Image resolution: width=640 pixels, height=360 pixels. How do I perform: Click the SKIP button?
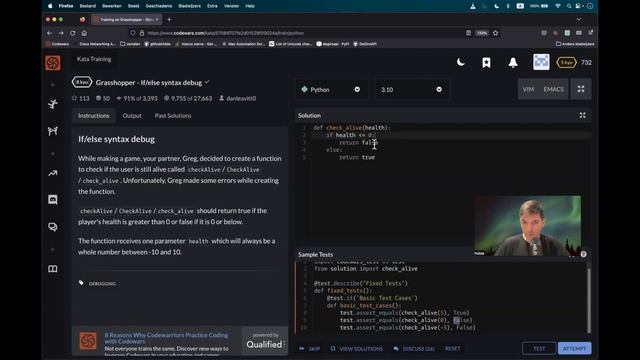coord(310,349)
